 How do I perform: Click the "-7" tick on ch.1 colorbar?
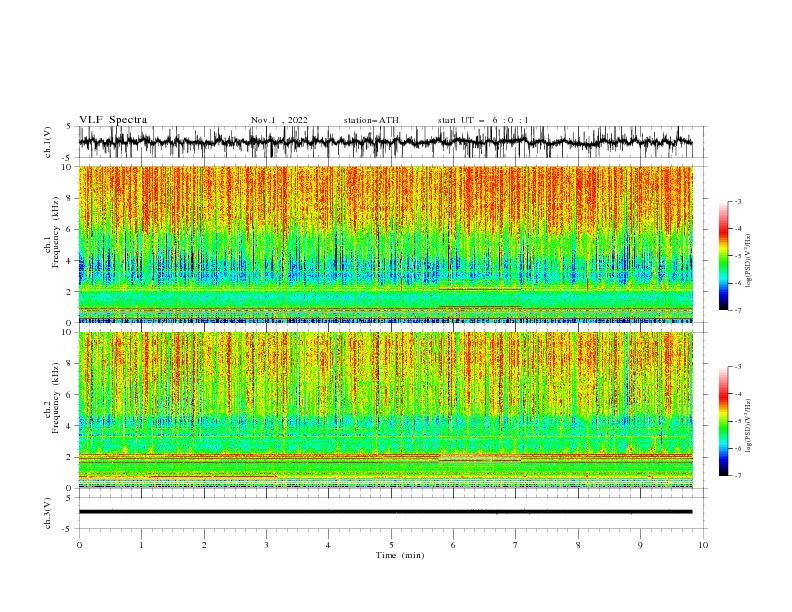point(738,310)
